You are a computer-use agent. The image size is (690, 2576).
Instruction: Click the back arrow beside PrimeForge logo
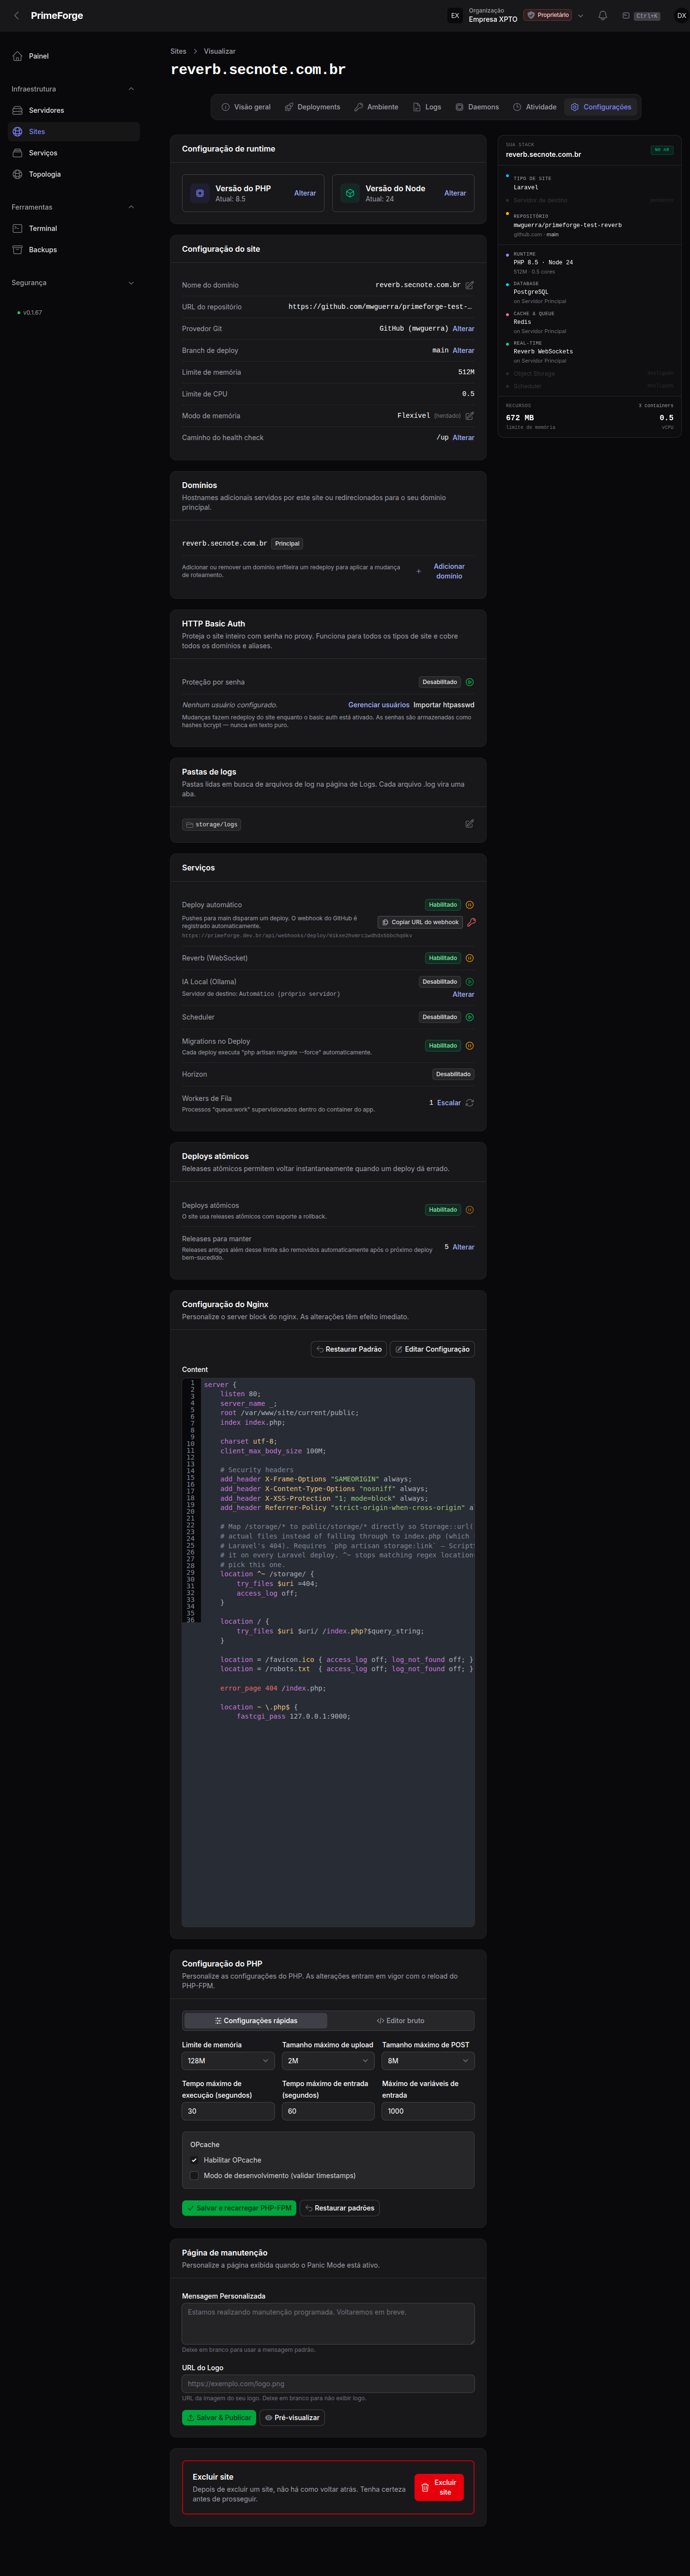click(16, 16)
